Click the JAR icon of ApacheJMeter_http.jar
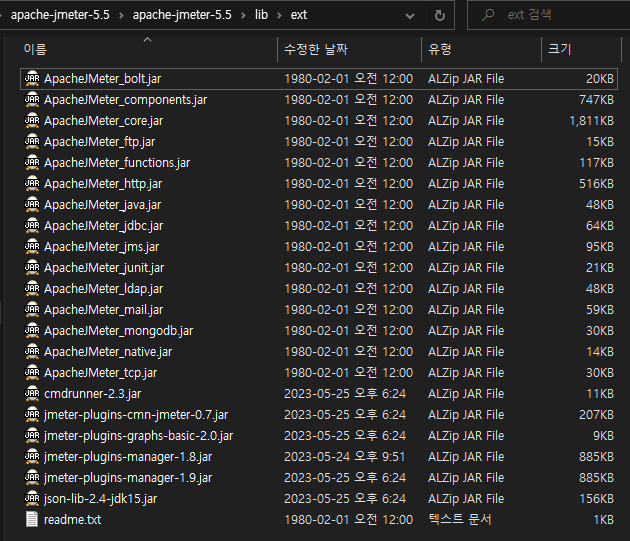 32,183
